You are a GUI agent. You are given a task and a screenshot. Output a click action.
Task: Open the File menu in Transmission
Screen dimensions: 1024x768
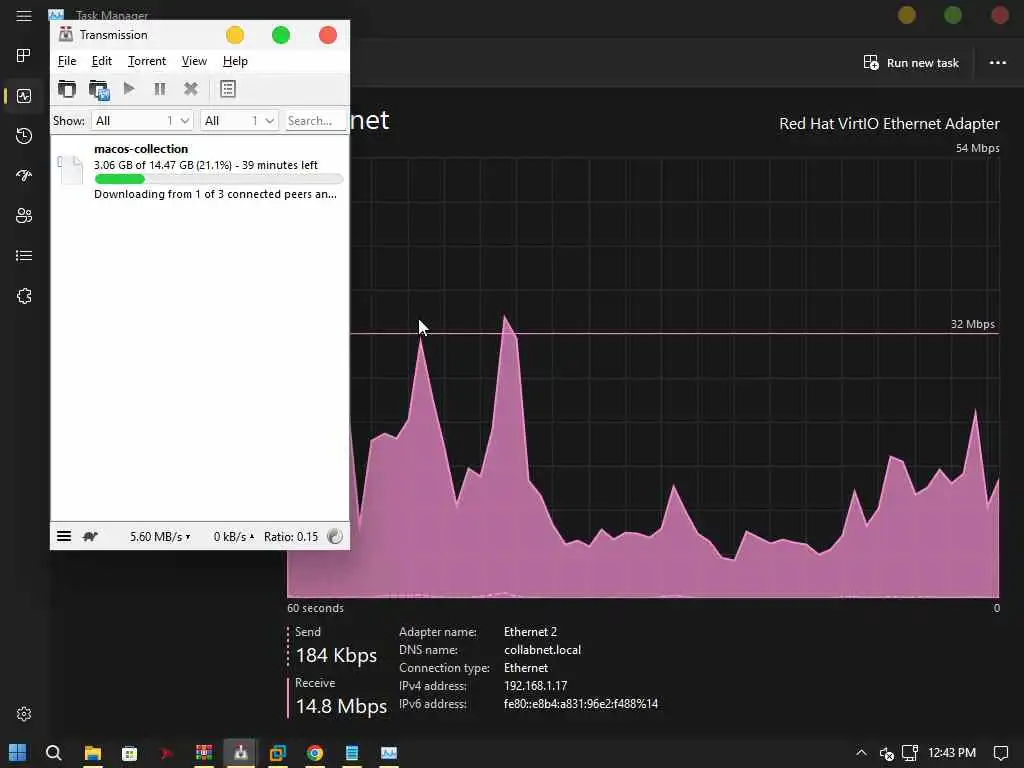coord(67,61)
